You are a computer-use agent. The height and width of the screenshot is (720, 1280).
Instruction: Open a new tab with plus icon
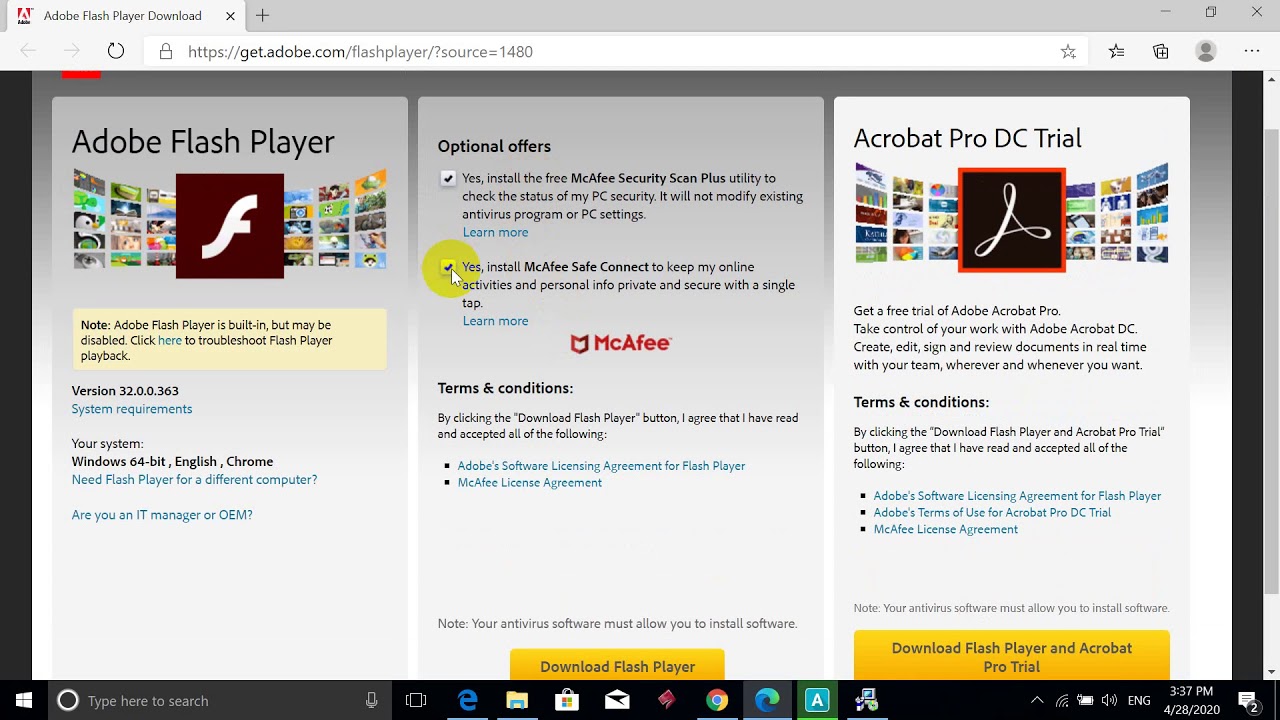pyautogui.click(x=262, y=15)
